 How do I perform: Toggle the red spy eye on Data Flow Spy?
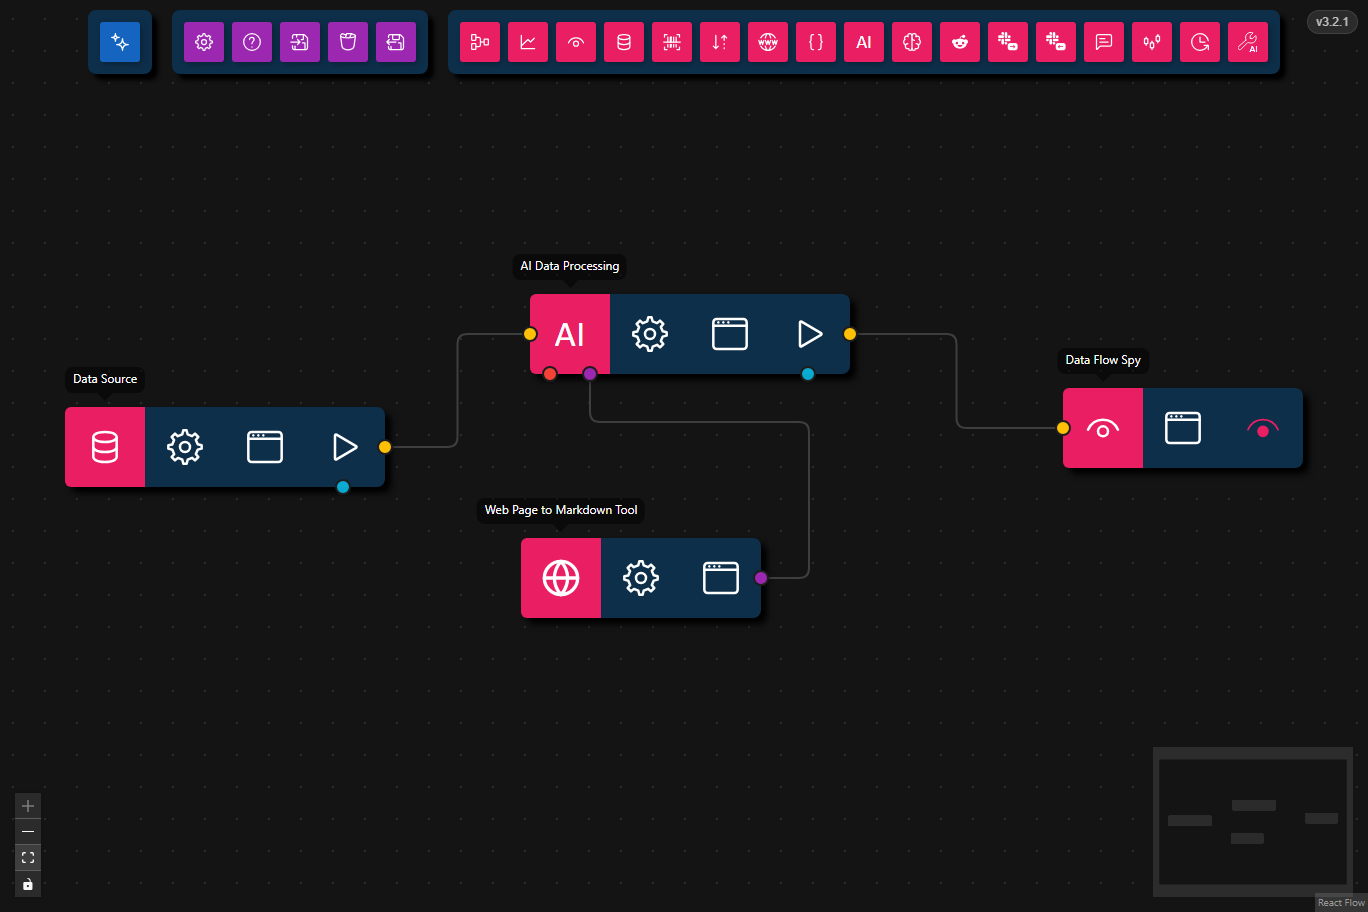[x=1263, y=429]
